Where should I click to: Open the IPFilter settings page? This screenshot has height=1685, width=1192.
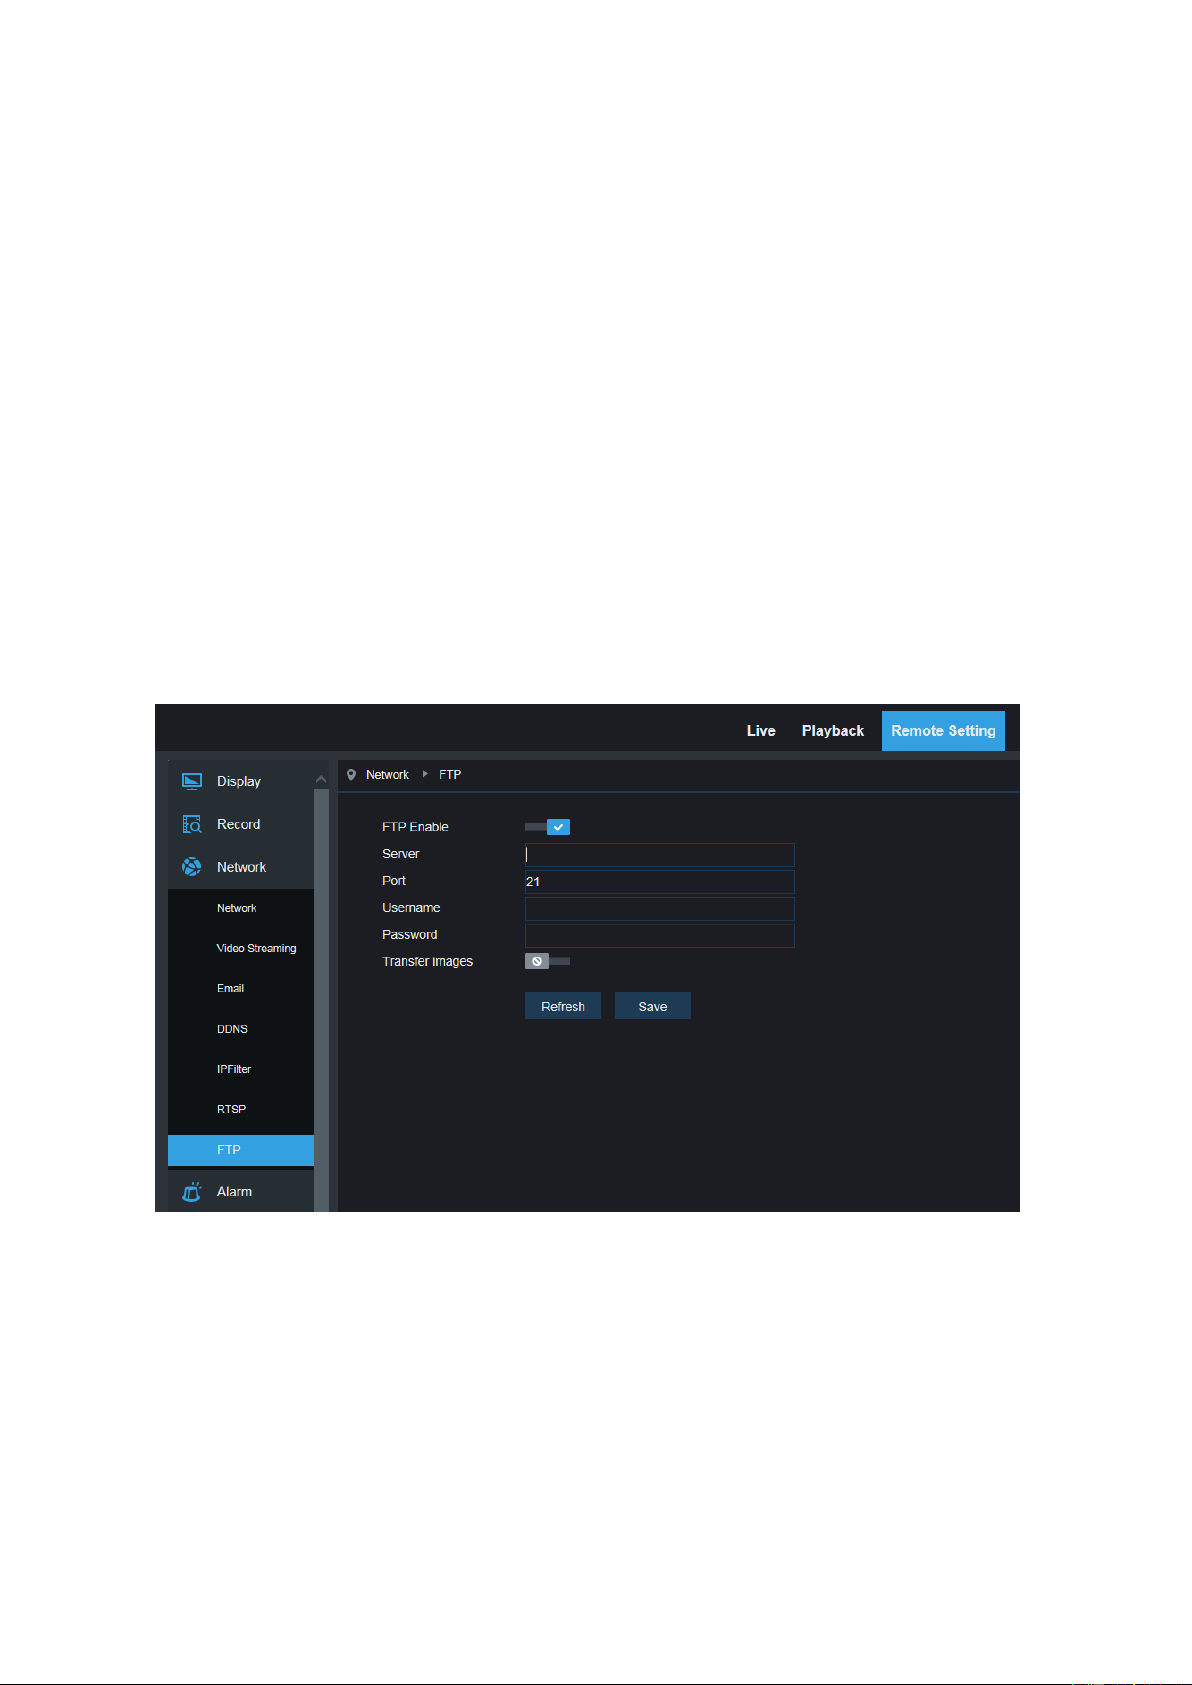click(x=234, y=1069)
